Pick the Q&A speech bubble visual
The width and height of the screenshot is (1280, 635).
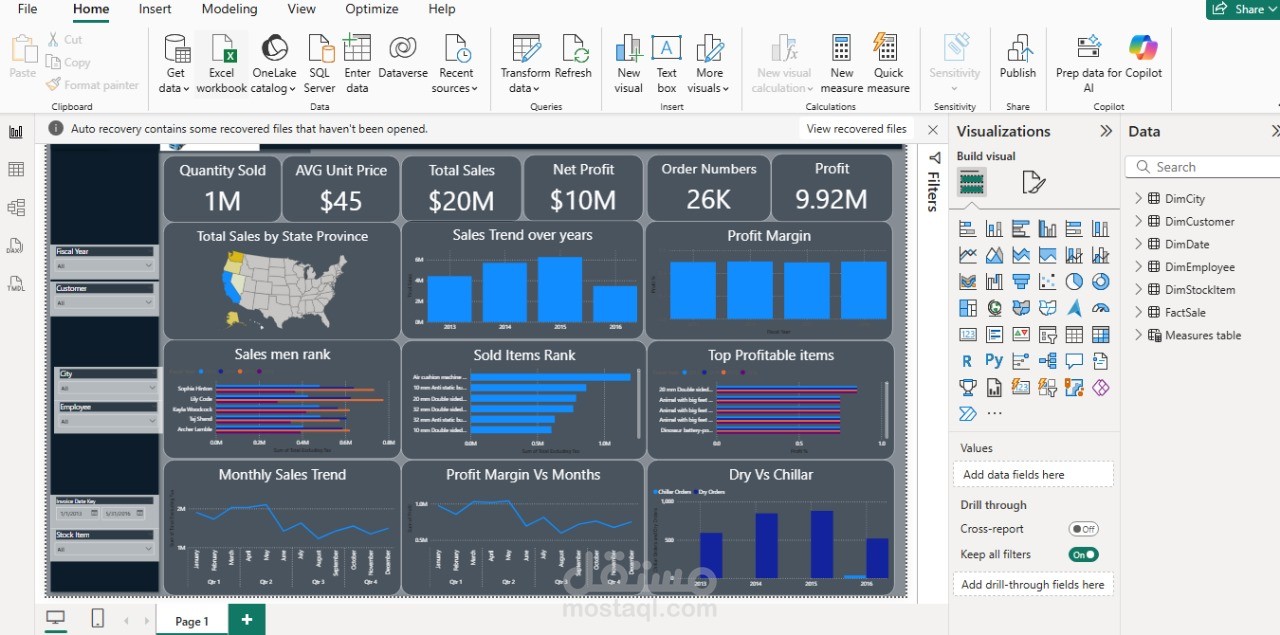tap(1074, 361)
